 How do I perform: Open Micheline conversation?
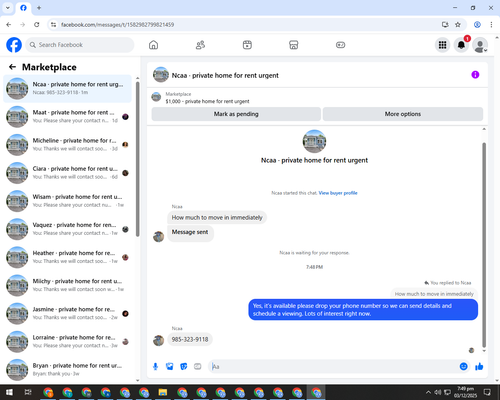point(67,145)
